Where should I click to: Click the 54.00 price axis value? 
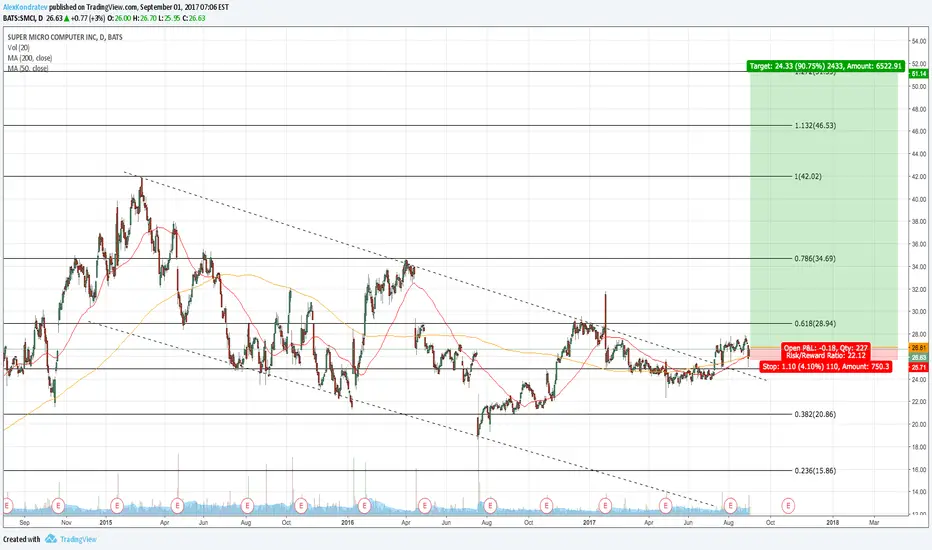[x=918, y=41]
